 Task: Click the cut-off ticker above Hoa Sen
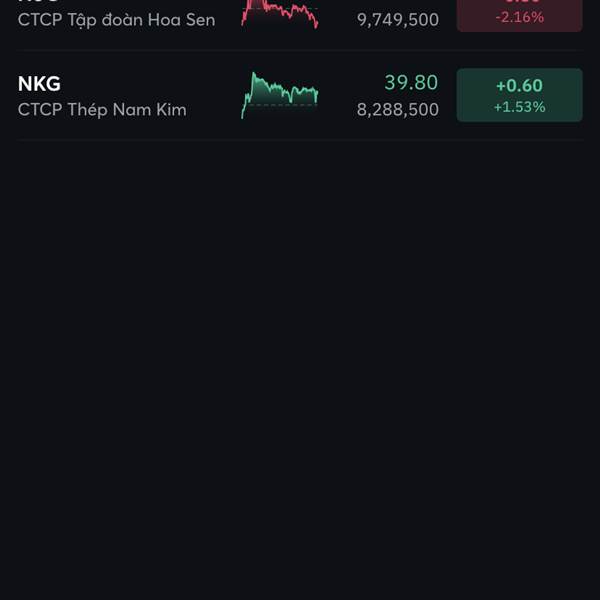click(x=38, y=1)
